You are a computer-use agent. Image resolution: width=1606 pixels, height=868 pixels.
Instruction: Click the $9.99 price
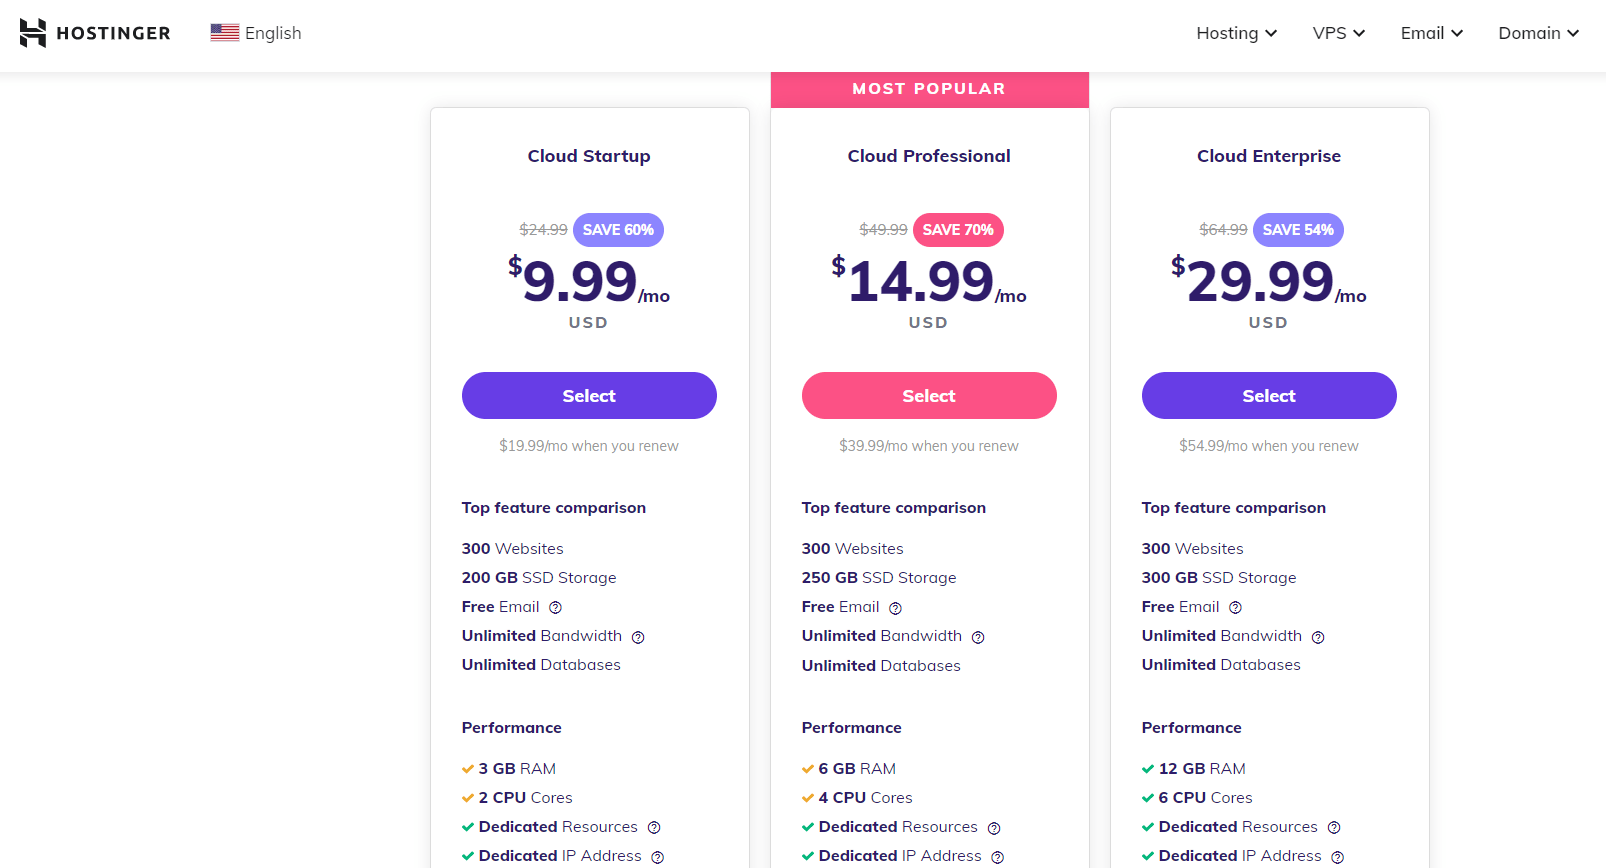[588, 281]
